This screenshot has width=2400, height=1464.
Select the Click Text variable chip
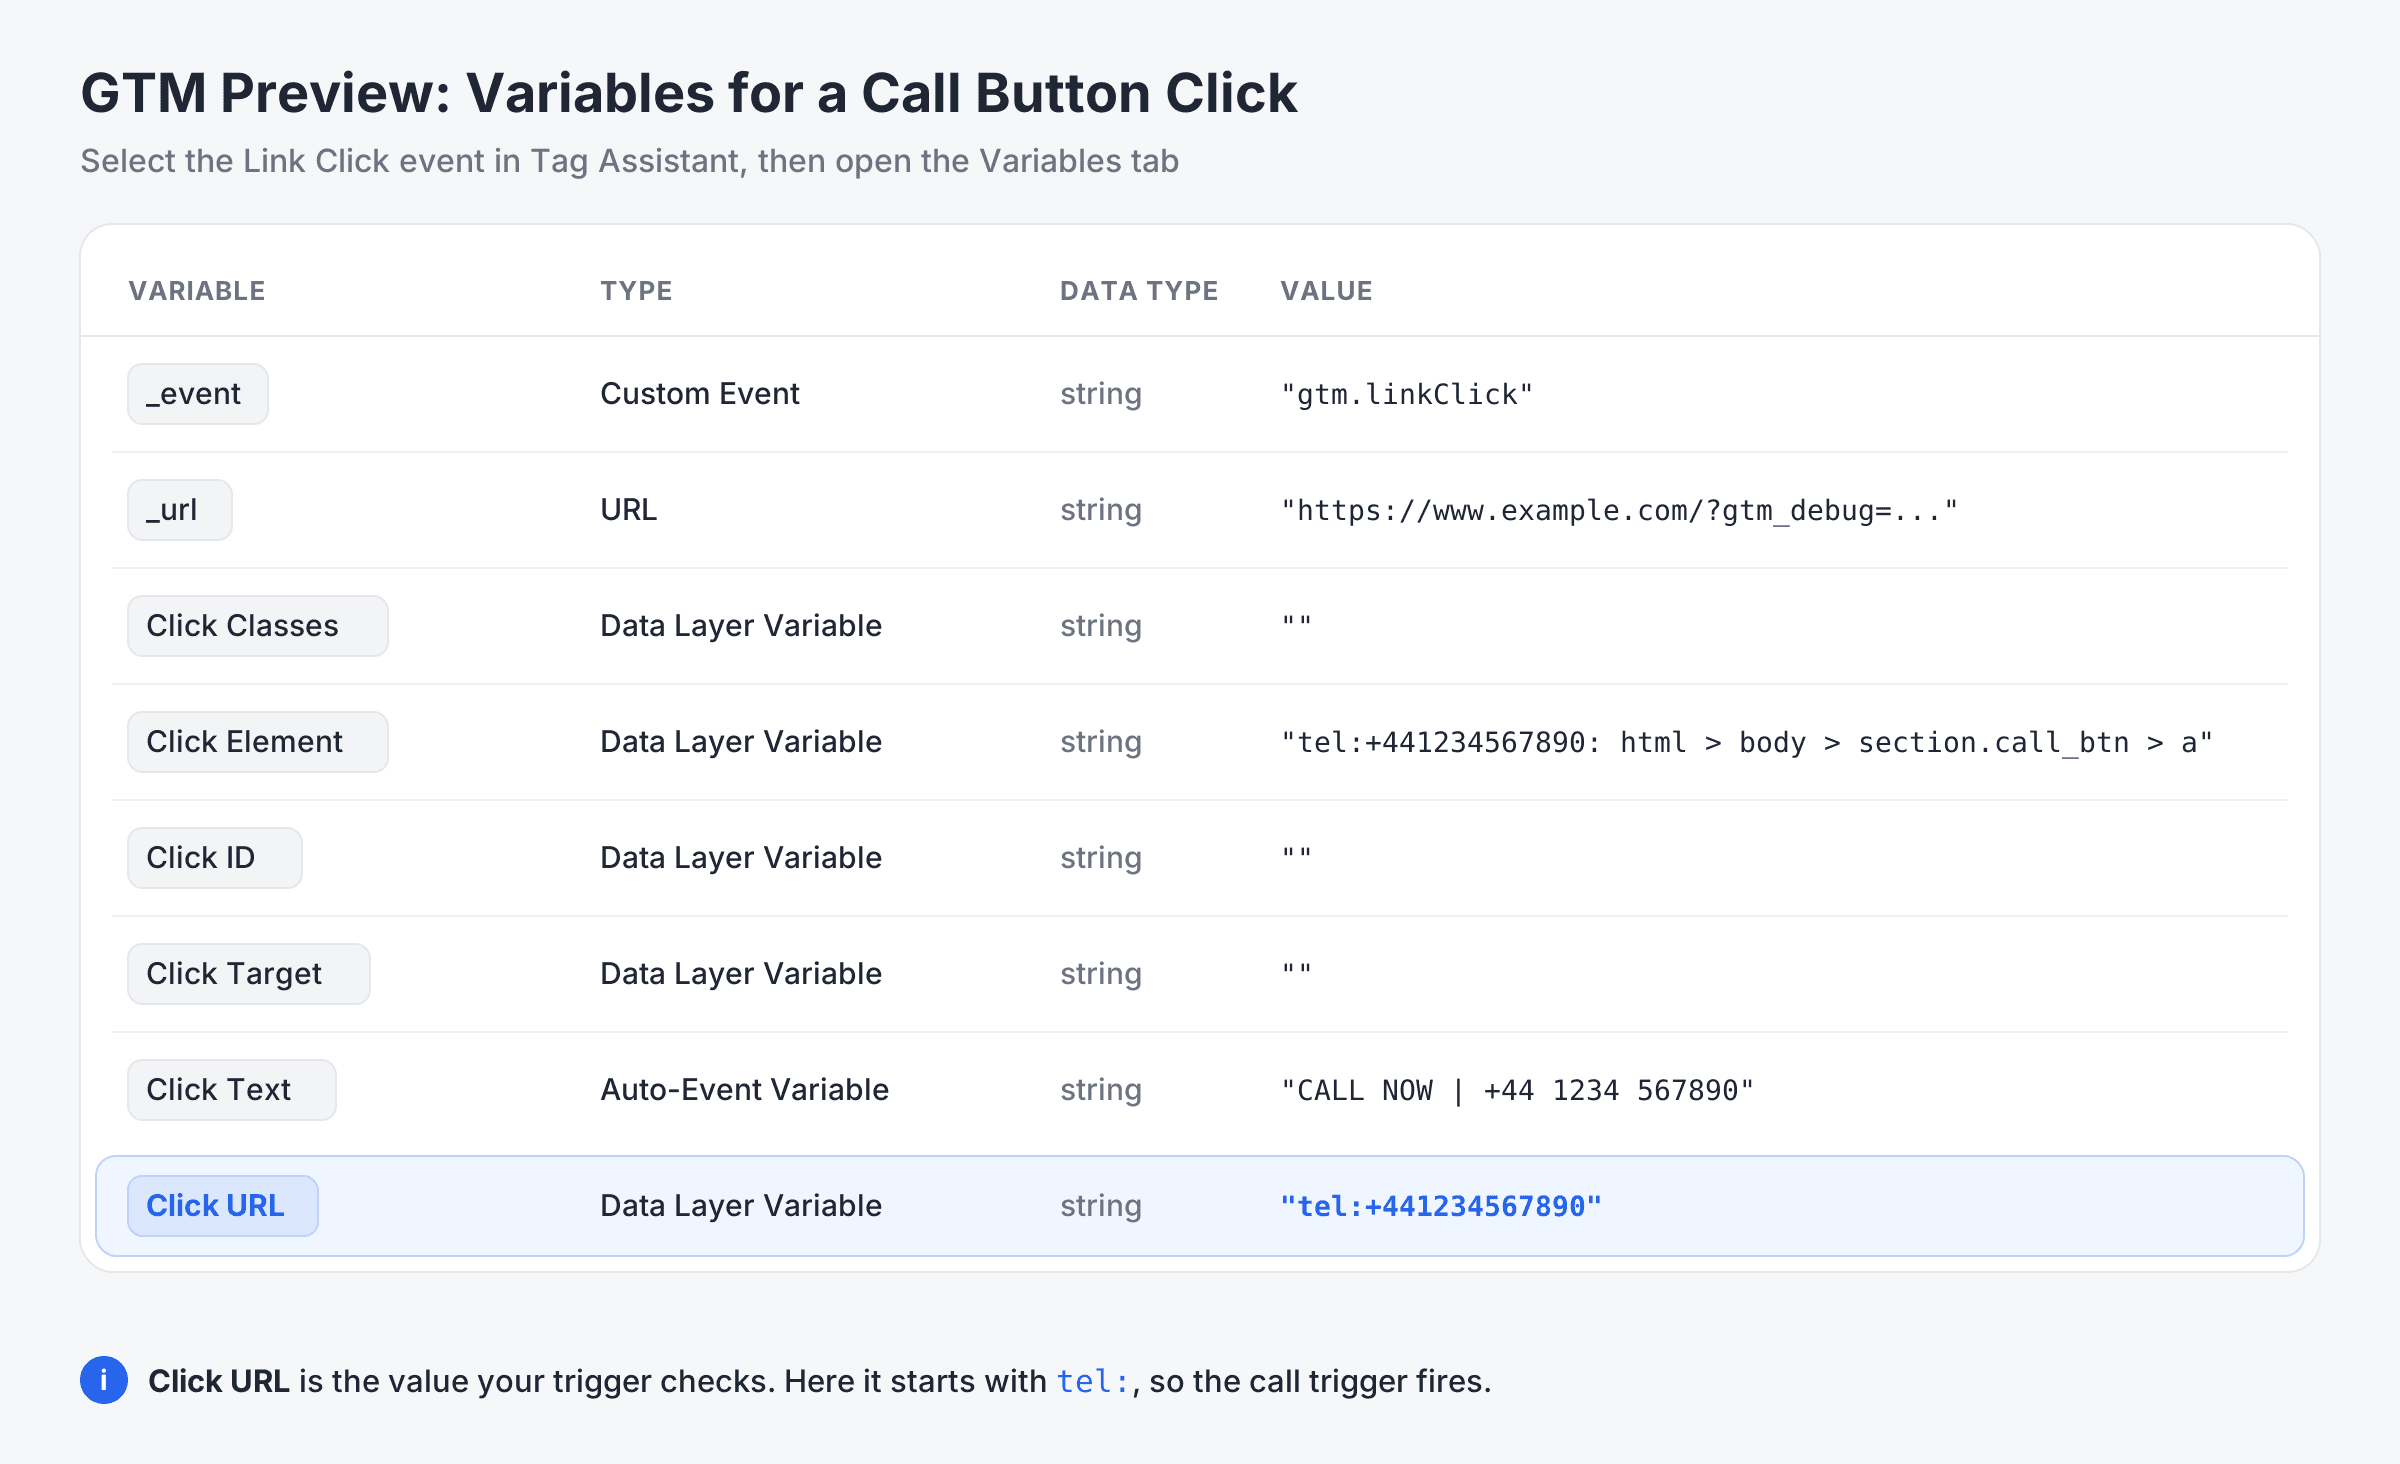232,1090
